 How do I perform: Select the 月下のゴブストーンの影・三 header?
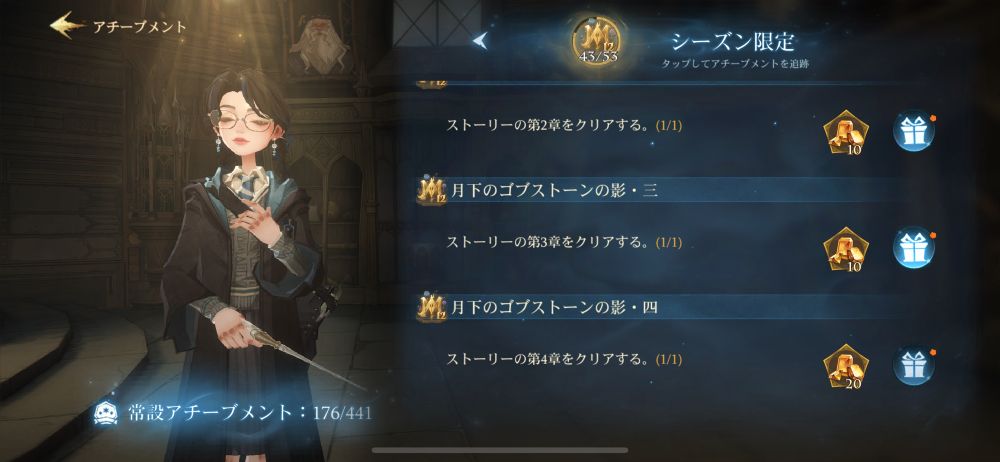(663, 190)
